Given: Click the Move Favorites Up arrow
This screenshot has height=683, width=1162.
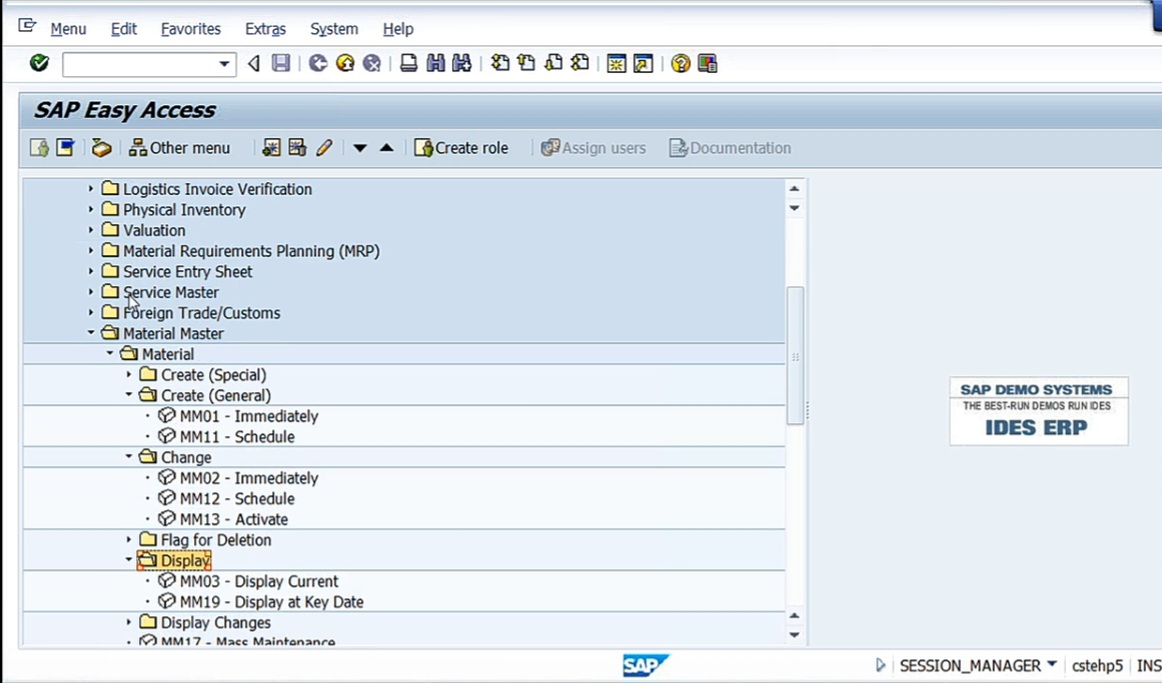Looking at the screenshot, I should (387, 147).
